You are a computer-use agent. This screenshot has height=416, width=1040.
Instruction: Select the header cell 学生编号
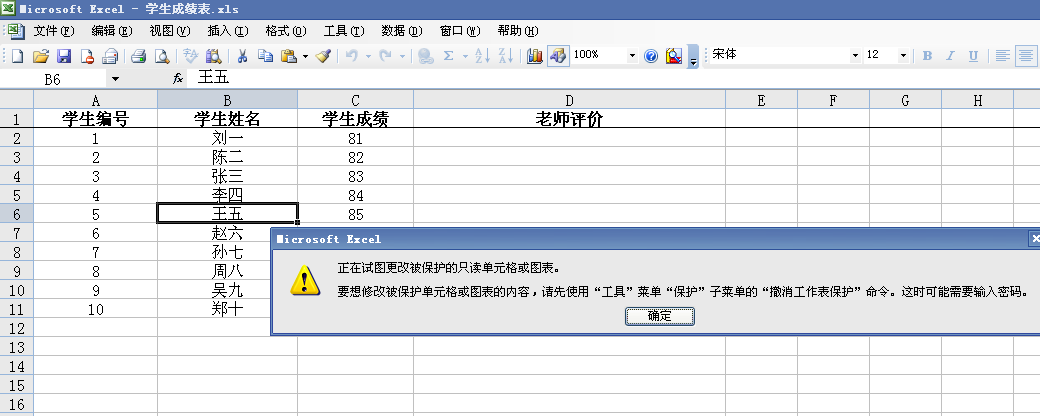click(x=96, y=119)
